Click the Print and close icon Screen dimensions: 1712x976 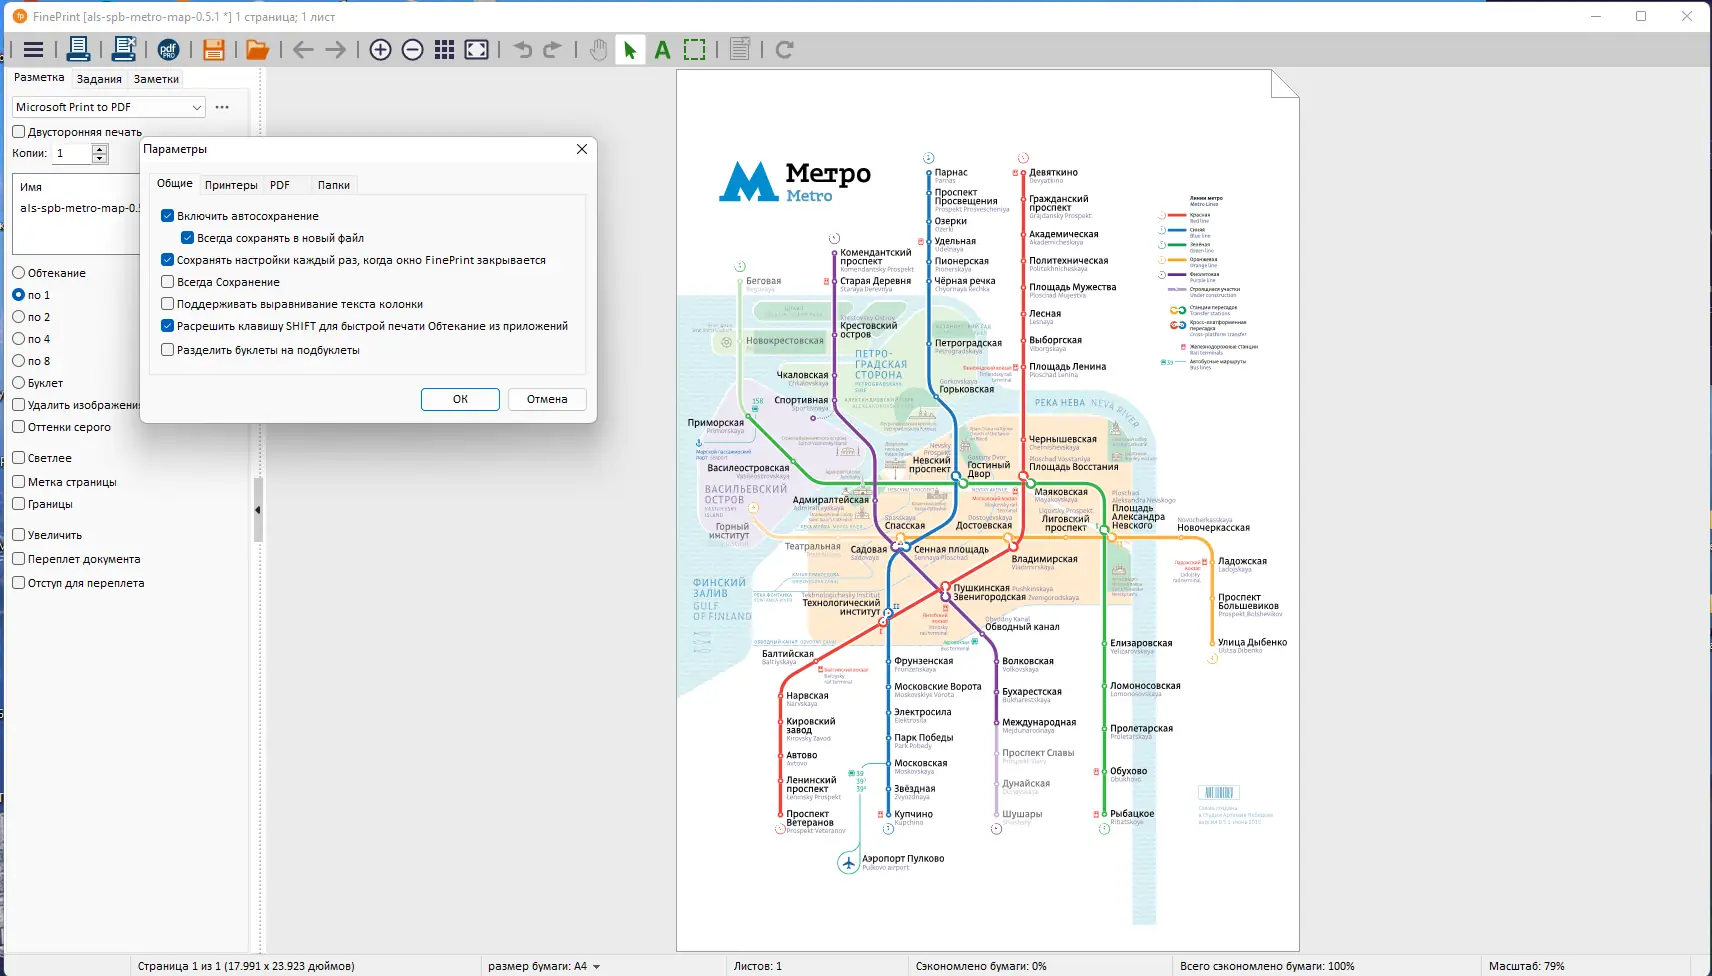point(124,49)
